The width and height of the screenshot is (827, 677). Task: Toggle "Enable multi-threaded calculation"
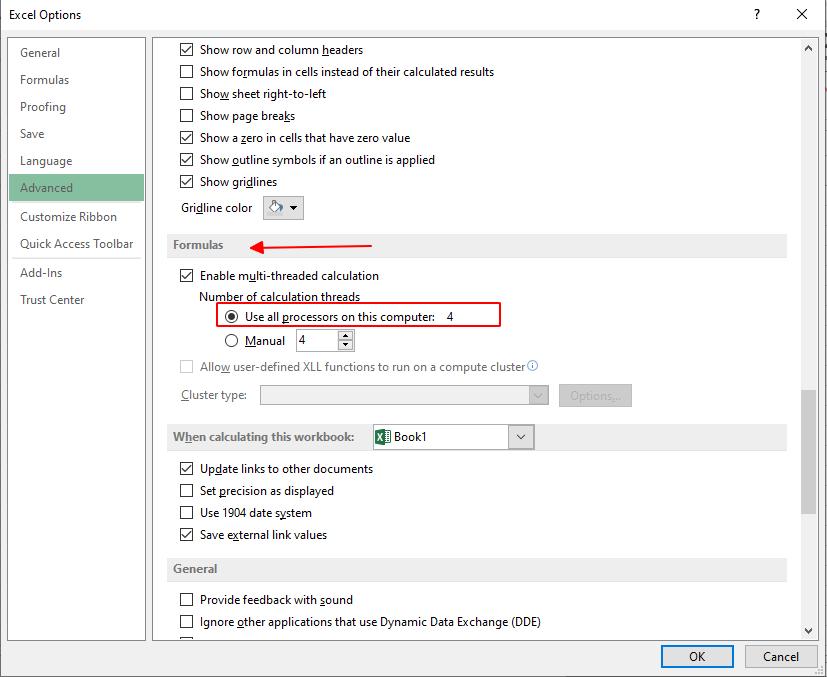185,275
